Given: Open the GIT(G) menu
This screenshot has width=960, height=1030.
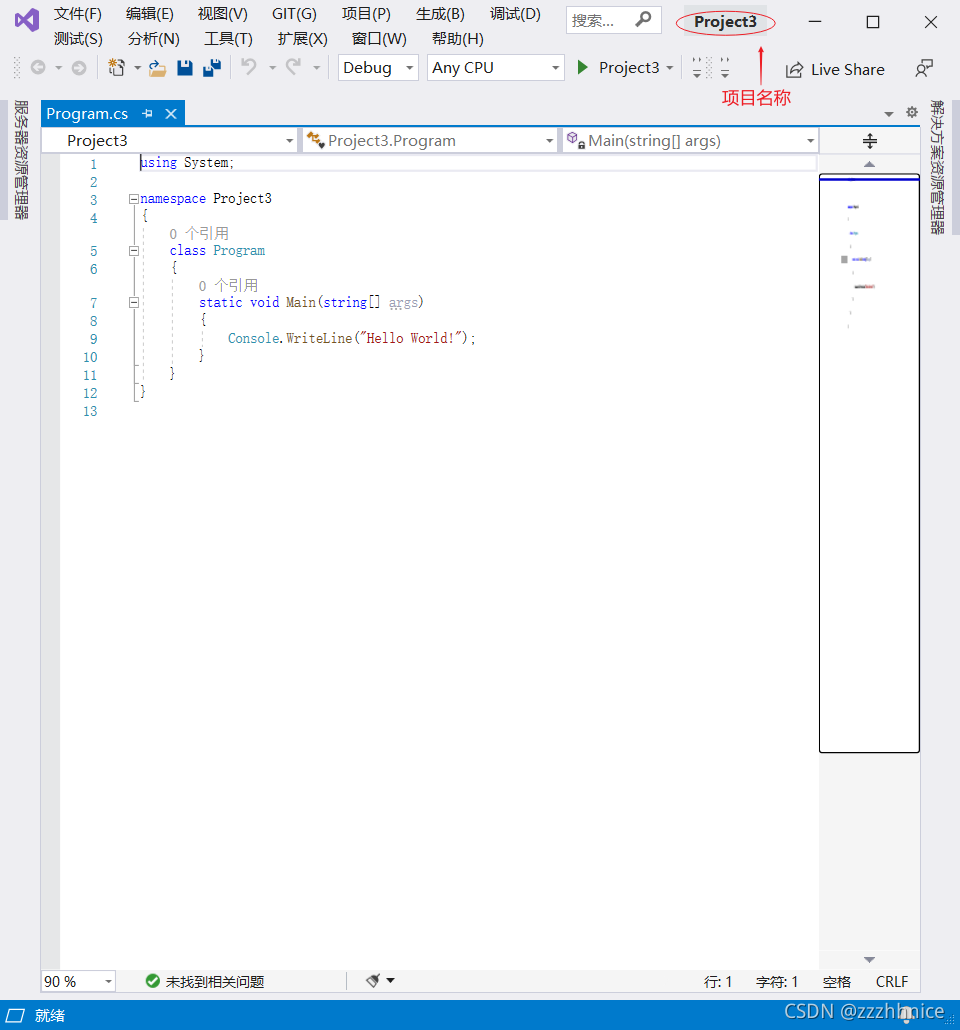Looking at the screenshot, I should click(294, 14).
